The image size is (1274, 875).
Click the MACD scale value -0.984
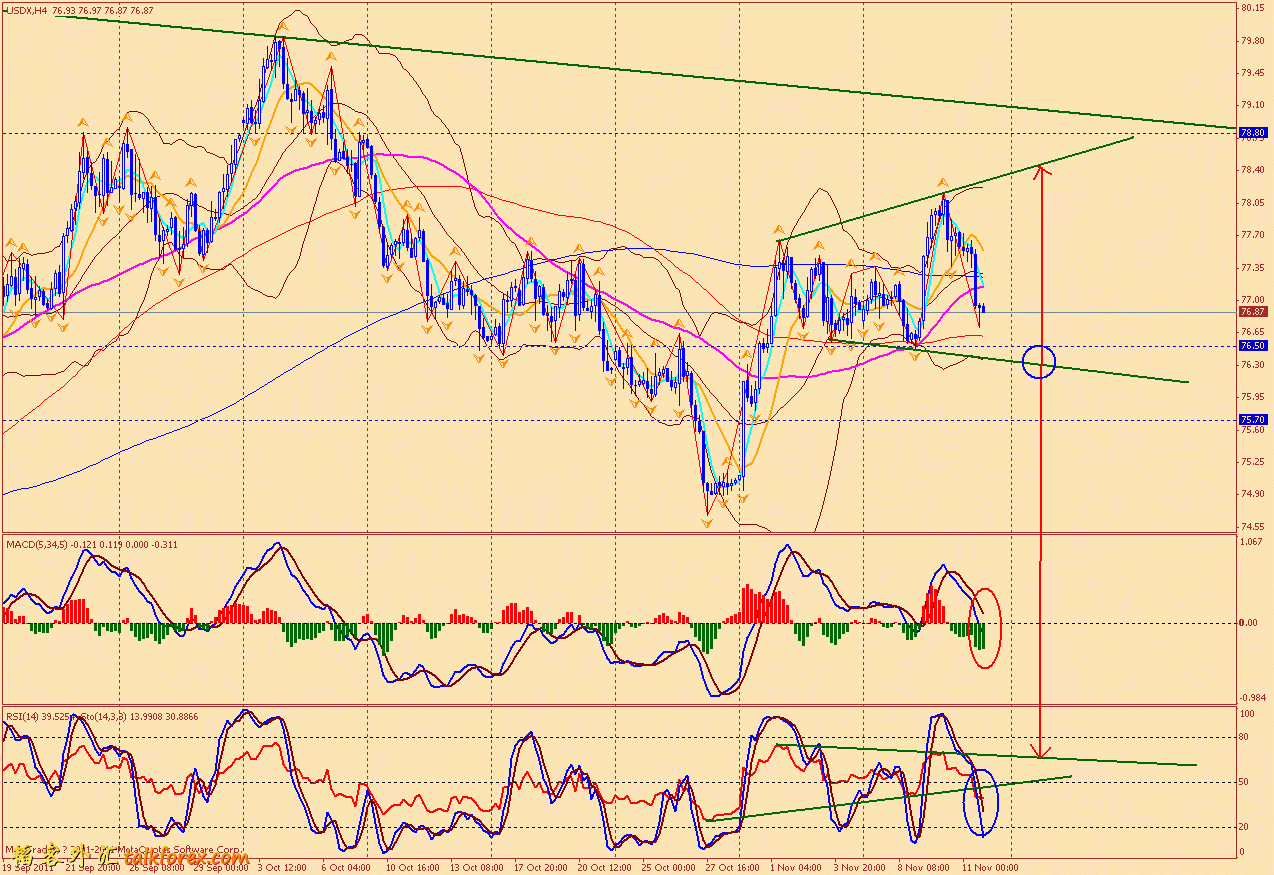1254,697
